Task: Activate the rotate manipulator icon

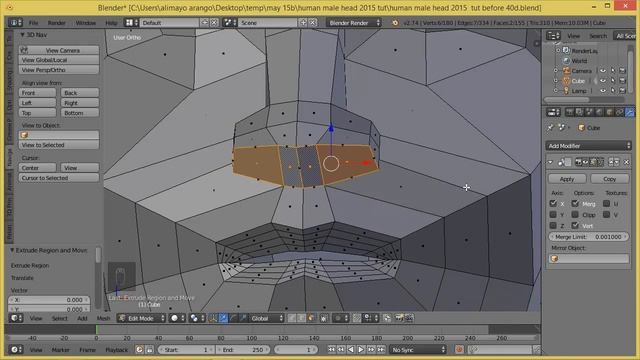Action: tap(233, 318)
